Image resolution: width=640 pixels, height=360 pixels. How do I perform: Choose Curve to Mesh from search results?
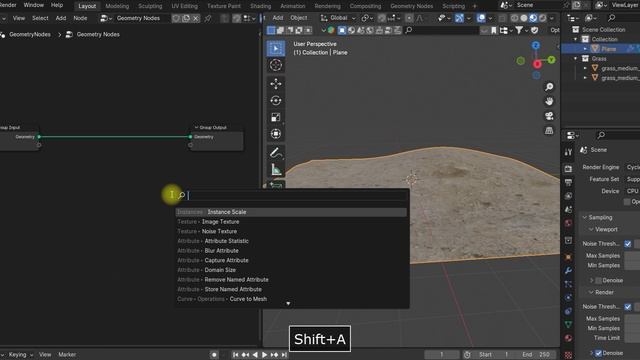[291, 299]
